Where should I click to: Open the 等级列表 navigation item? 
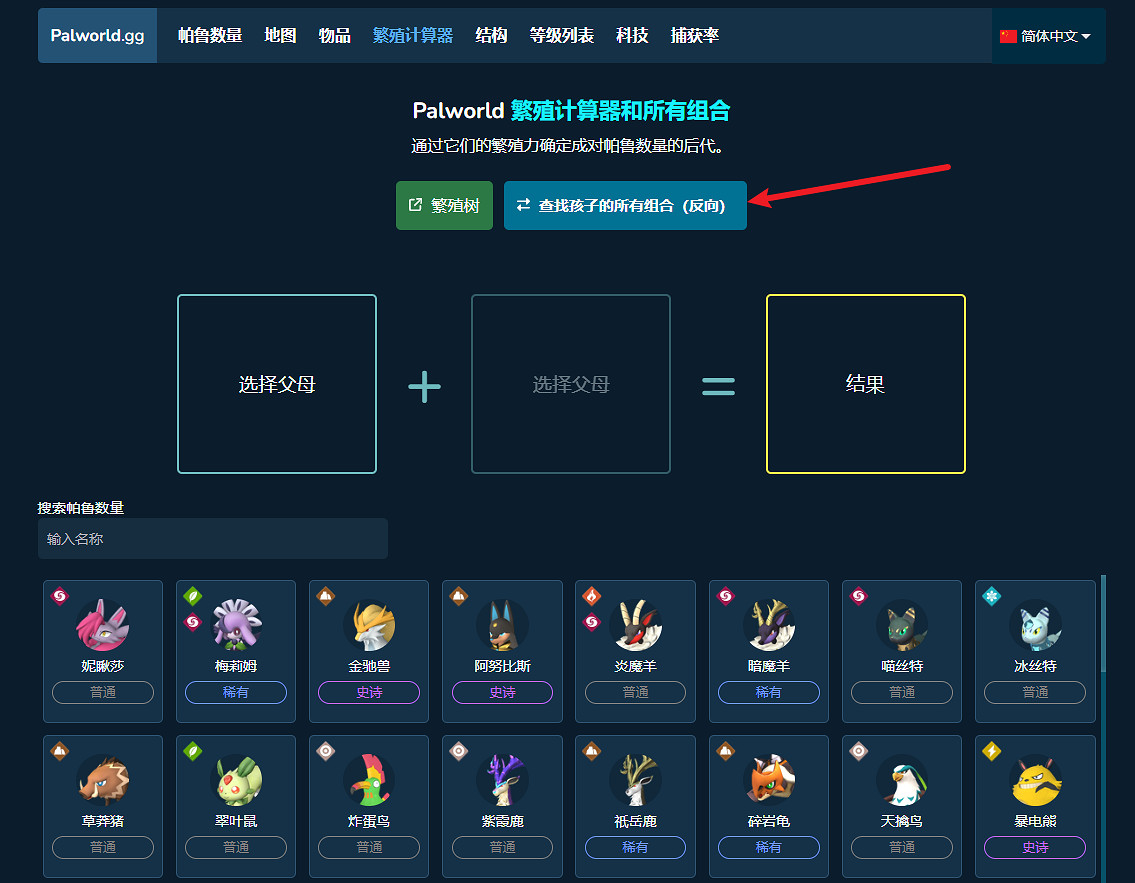(x=562, y=35)
